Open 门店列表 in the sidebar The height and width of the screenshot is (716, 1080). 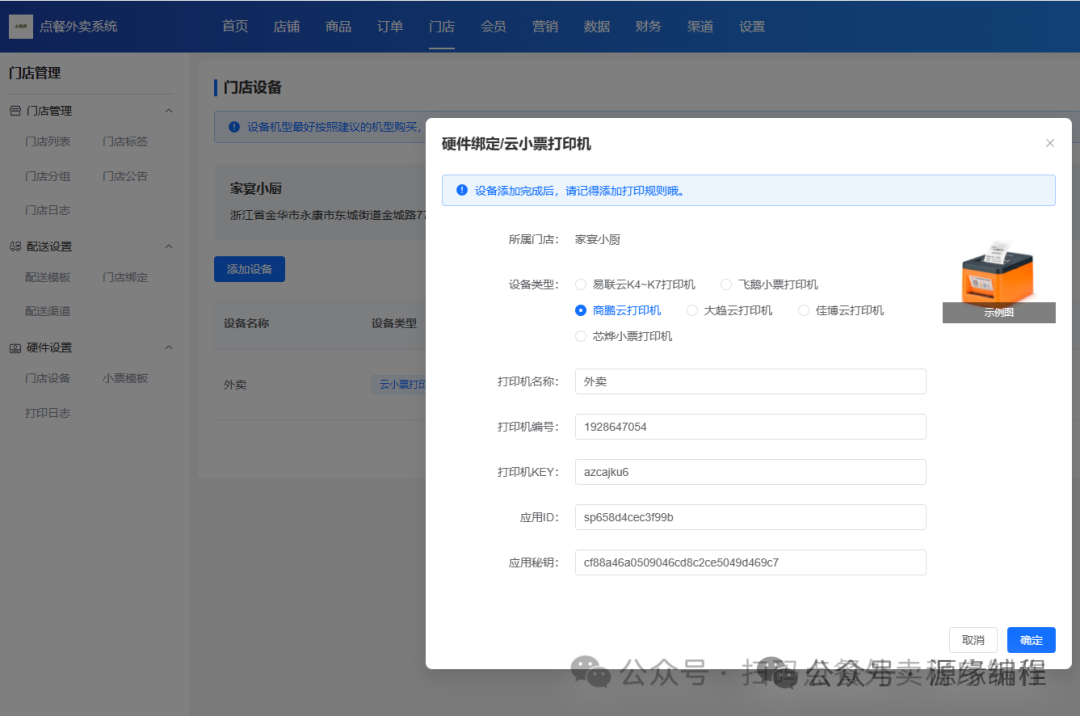tap(48, 141)
